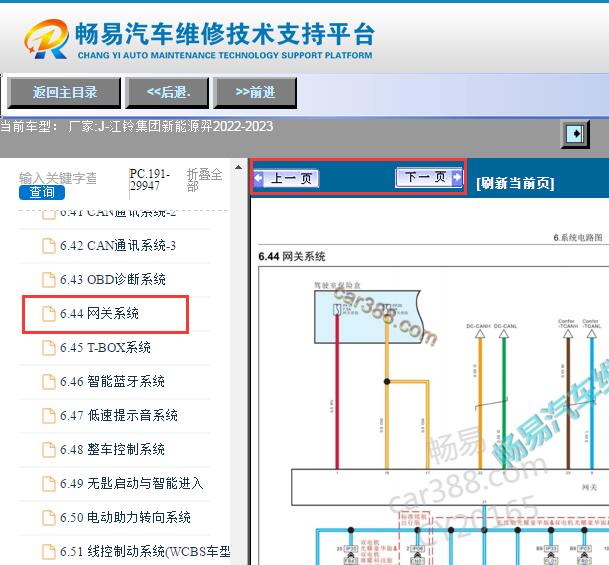Click document icon beside 6.51 线控制动系统
This screenshot has width=609, height=565.
49,551
